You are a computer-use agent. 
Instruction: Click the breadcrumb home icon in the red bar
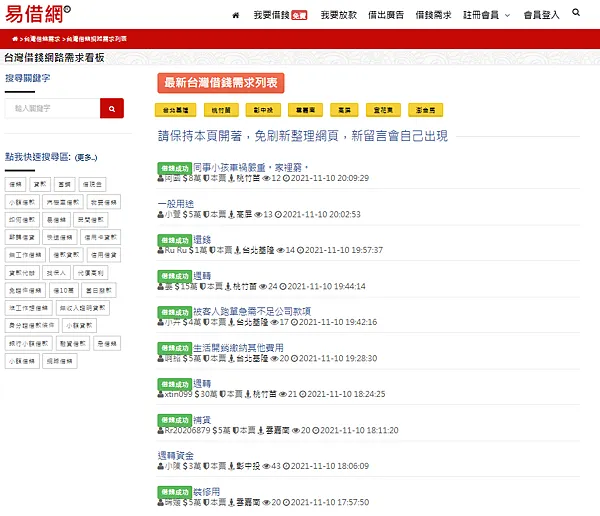tap(15, 39)
